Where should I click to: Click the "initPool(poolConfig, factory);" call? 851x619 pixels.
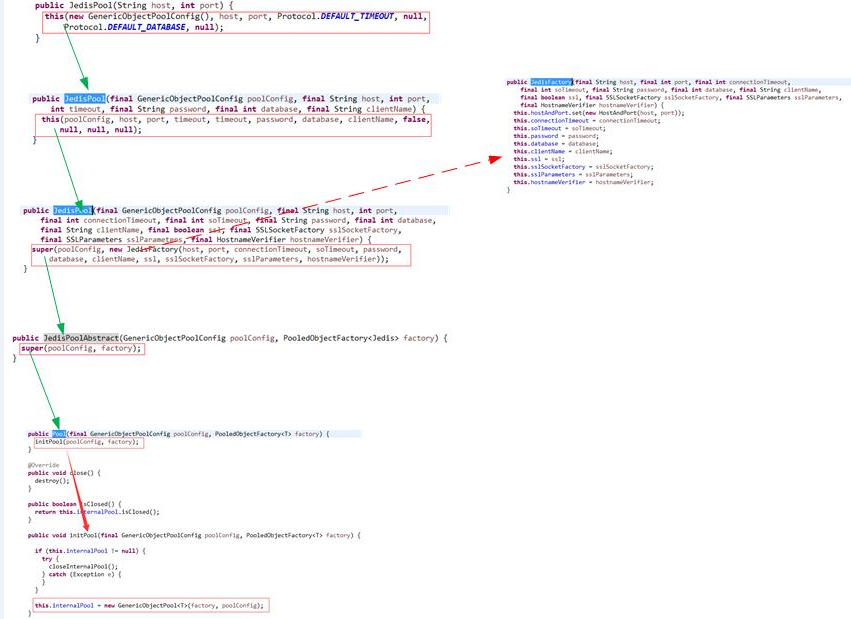click(x=87, y=442)
